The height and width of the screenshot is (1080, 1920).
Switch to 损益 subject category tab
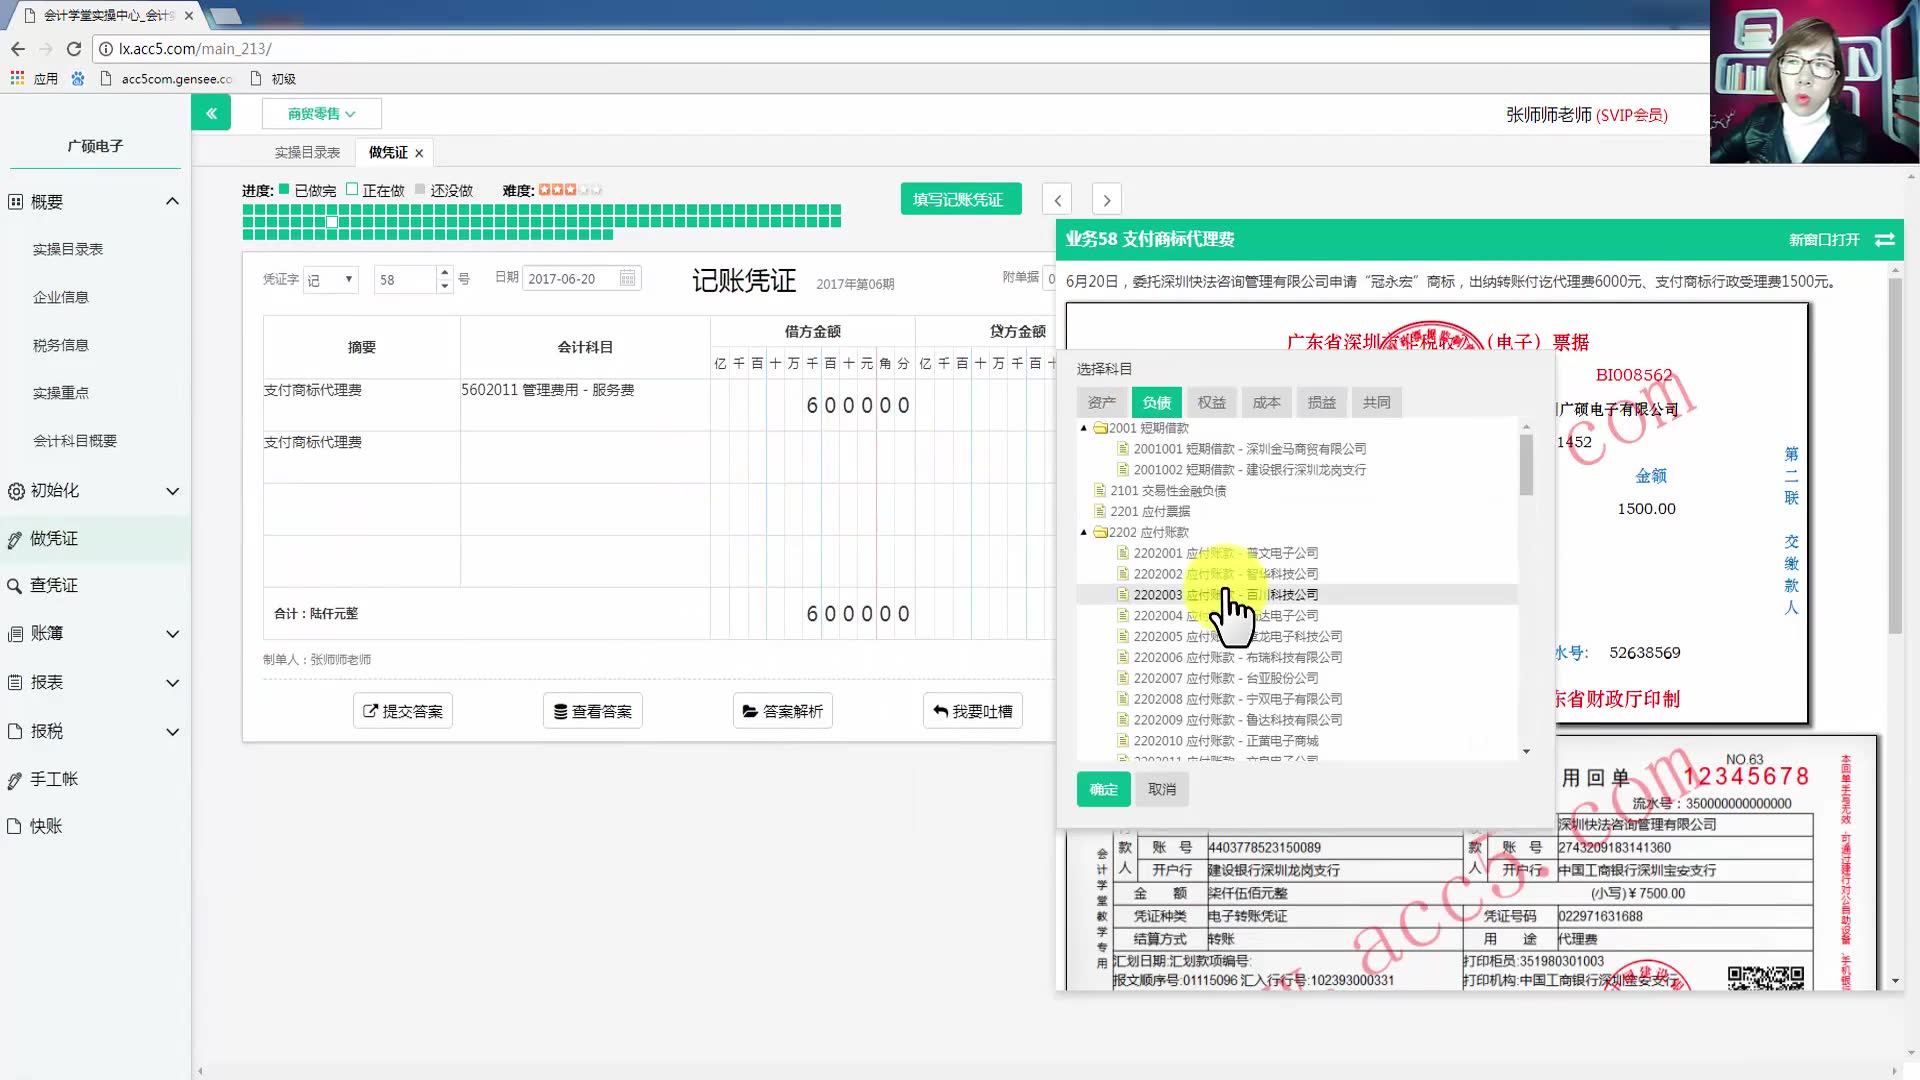pyautogui.click(x=1321, y=402)
